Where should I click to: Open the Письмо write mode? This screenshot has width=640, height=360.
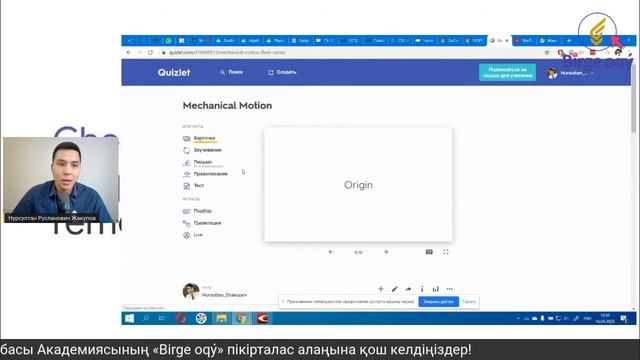click(x=202, y=162)
